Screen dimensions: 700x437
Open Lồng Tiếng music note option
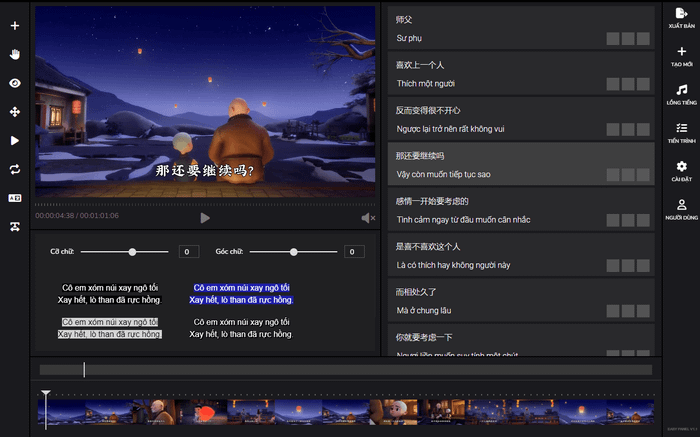[681, 95]
